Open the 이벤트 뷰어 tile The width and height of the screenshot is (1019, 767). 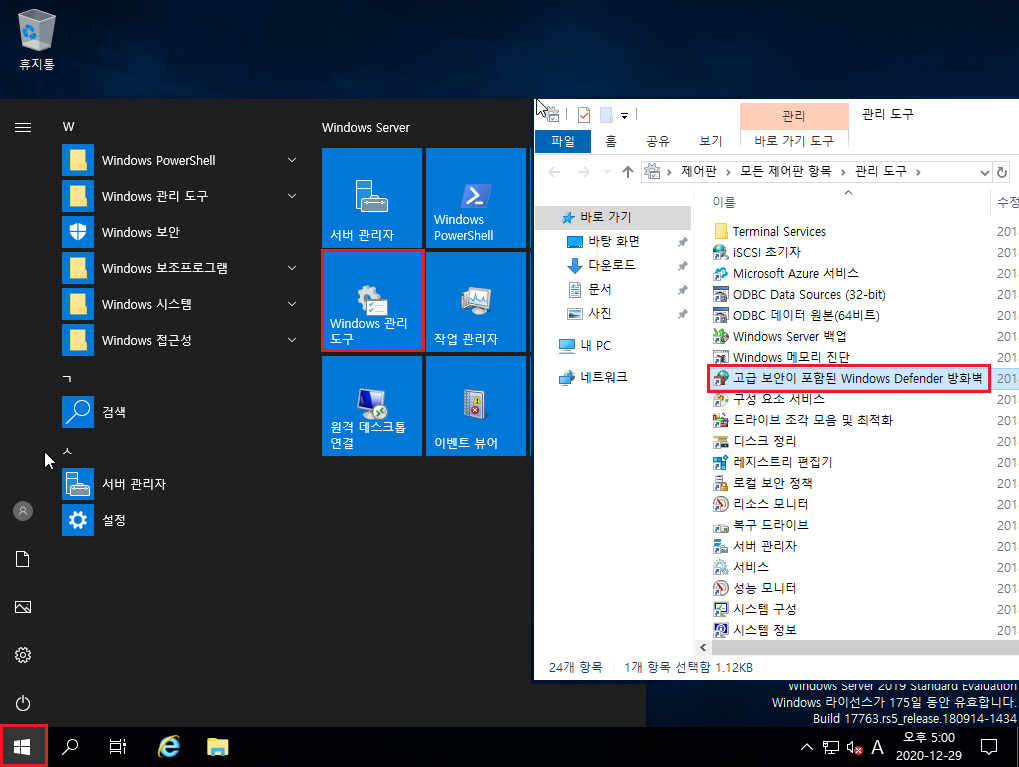tap(476, 406)
